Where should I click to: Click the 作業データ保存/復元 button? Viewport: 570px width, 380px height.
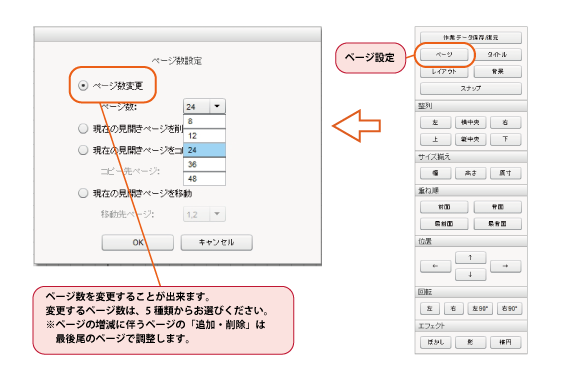tap(471, 37)
